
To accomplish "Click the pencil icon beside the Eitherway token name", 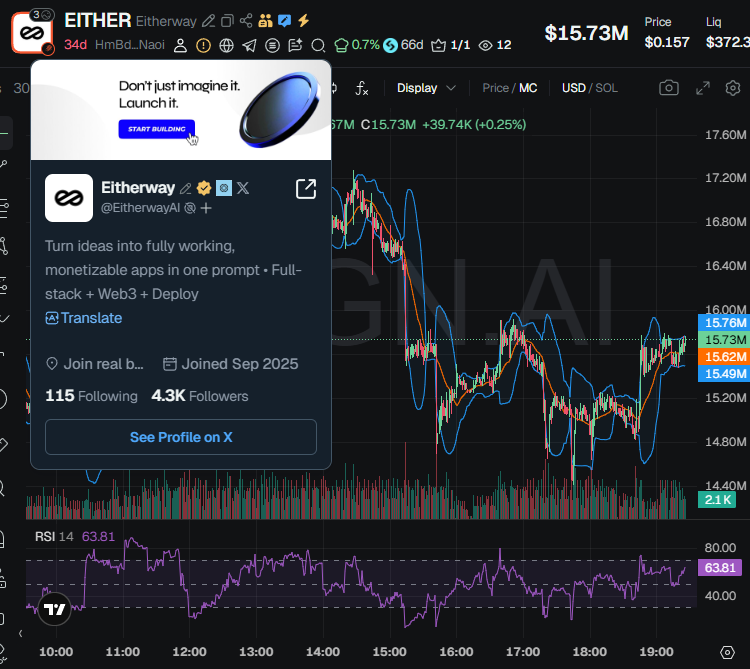I will [x=208, y=21].
